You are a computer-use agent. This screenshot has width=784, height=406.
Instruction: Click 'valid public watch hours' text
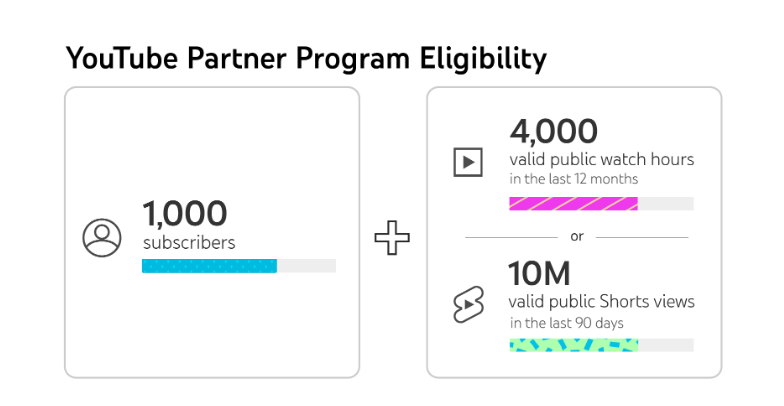coord(602,160)
